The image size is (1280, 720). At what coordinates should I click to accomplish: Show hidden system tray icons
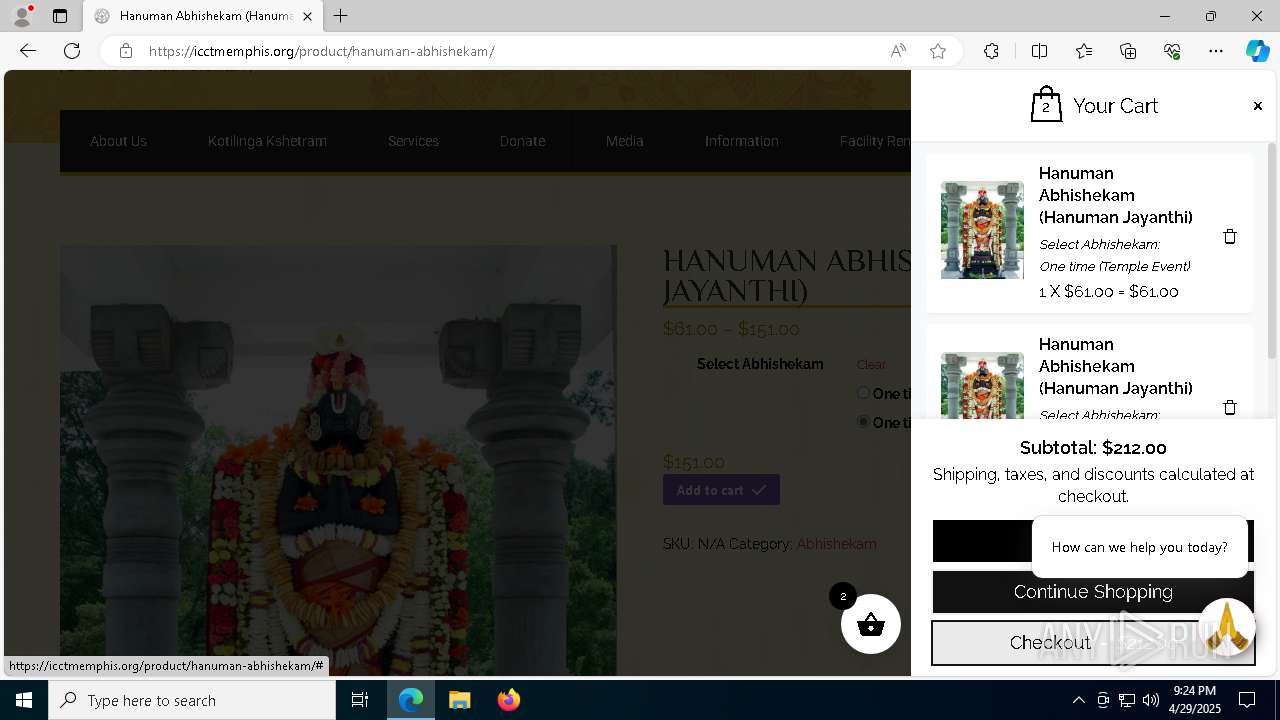(1078, 700)
